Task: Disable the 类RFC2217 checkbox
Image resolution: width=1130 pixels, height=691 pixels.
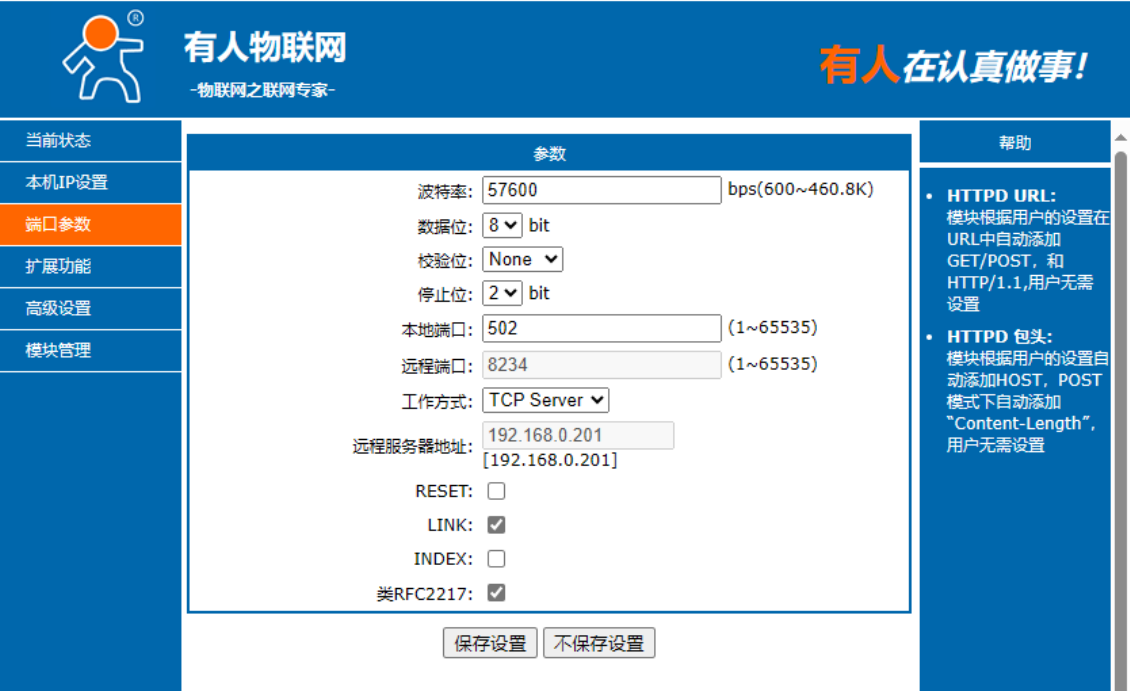Action: pyautogui.click(x=496, y=593)
